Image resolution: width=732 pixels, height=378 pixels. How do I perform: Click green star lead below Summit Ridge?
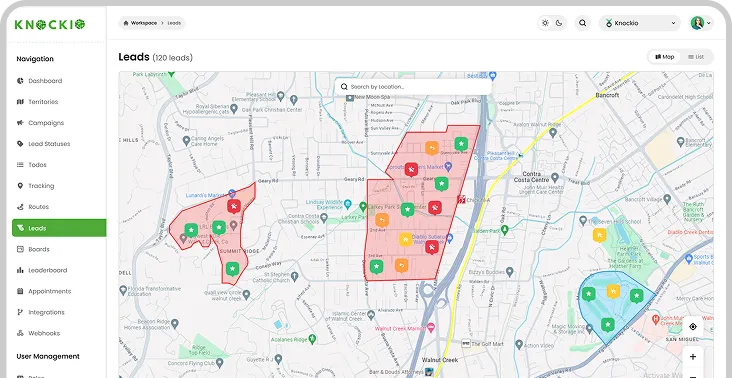point(232,269)
